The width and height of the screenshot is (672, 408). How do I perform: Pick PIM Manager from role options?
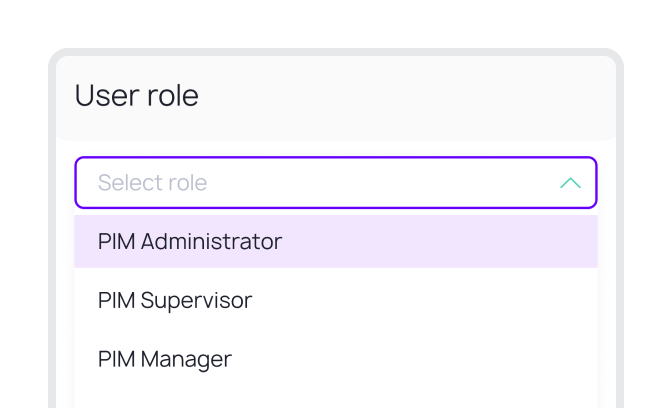[x=165, y=359]
